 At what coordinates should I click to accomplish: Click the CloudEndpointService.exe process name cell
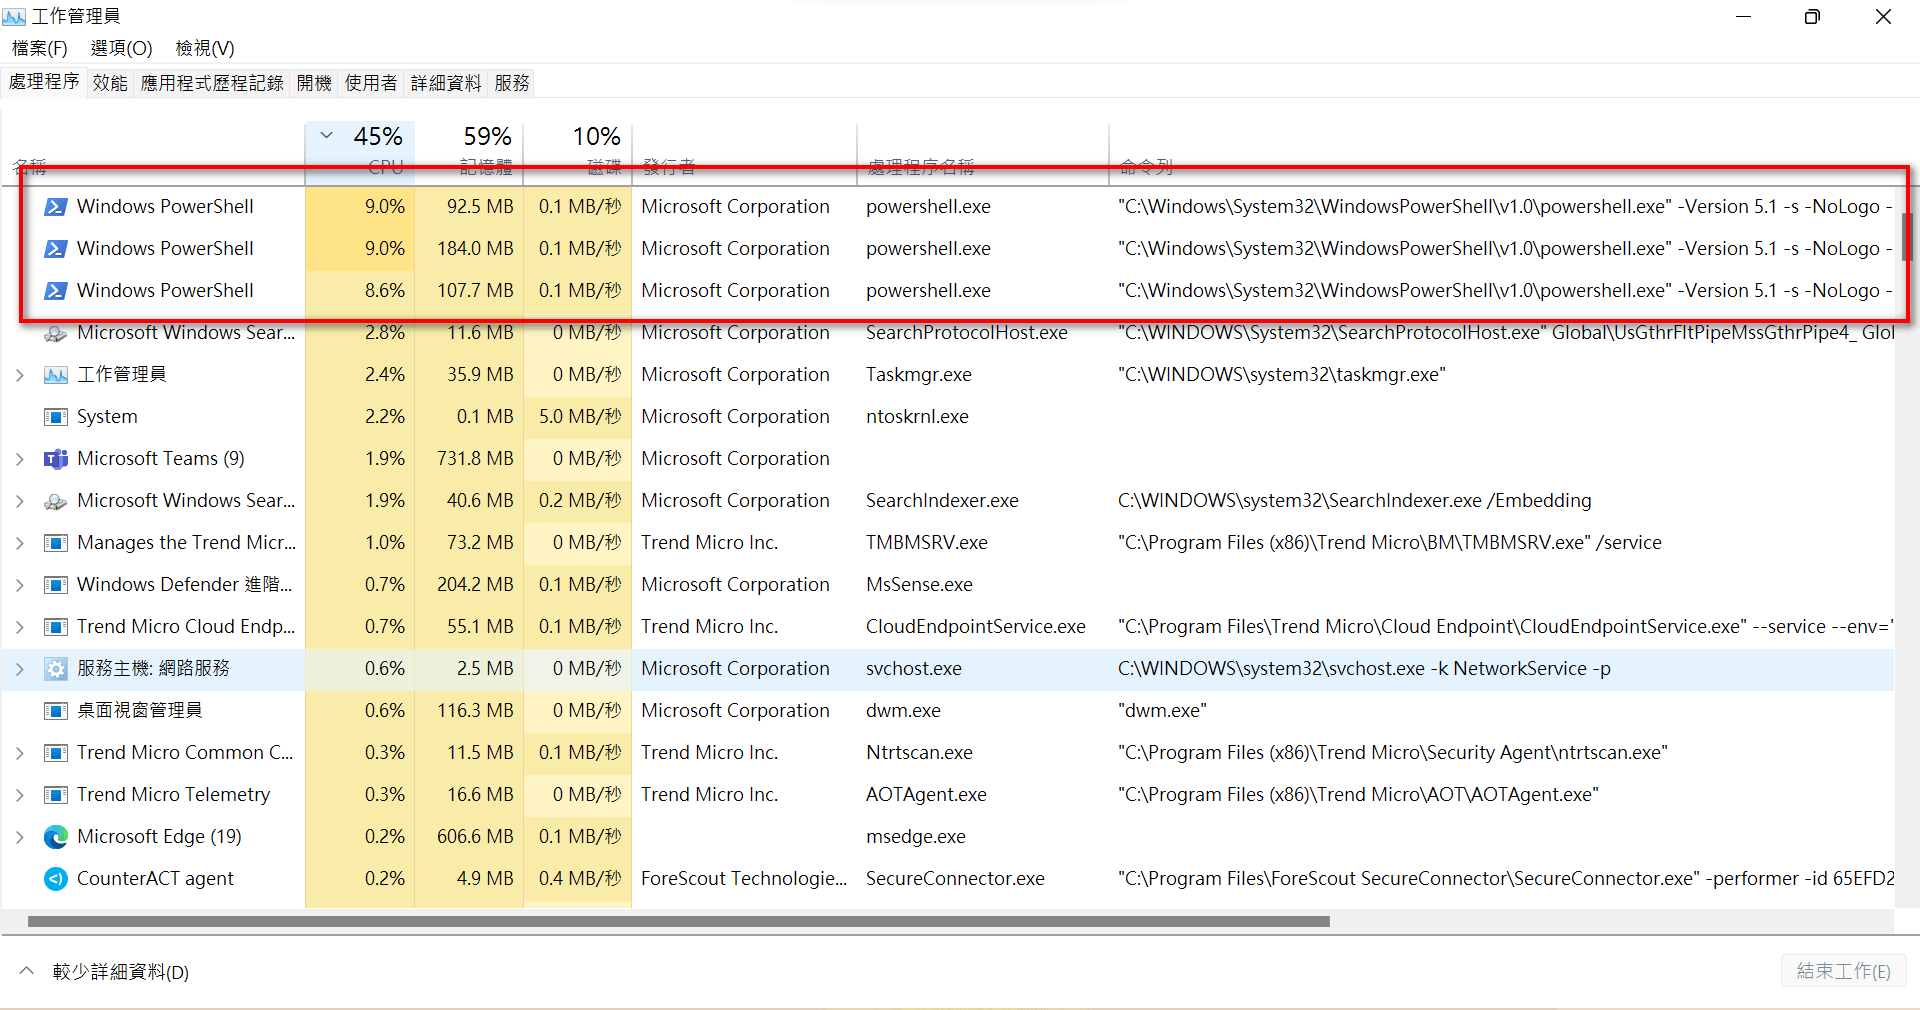pos(976,627)
